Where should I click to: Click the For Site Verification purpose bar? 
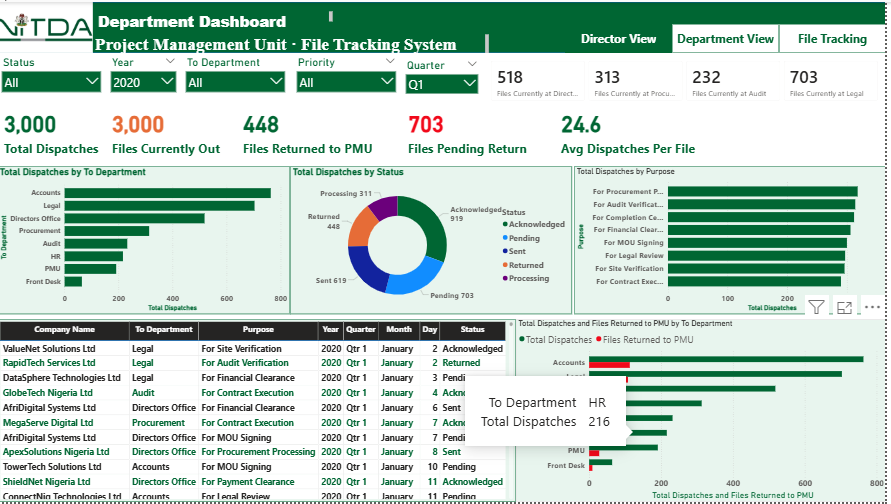pyautogui.click(x=756, y=268)
